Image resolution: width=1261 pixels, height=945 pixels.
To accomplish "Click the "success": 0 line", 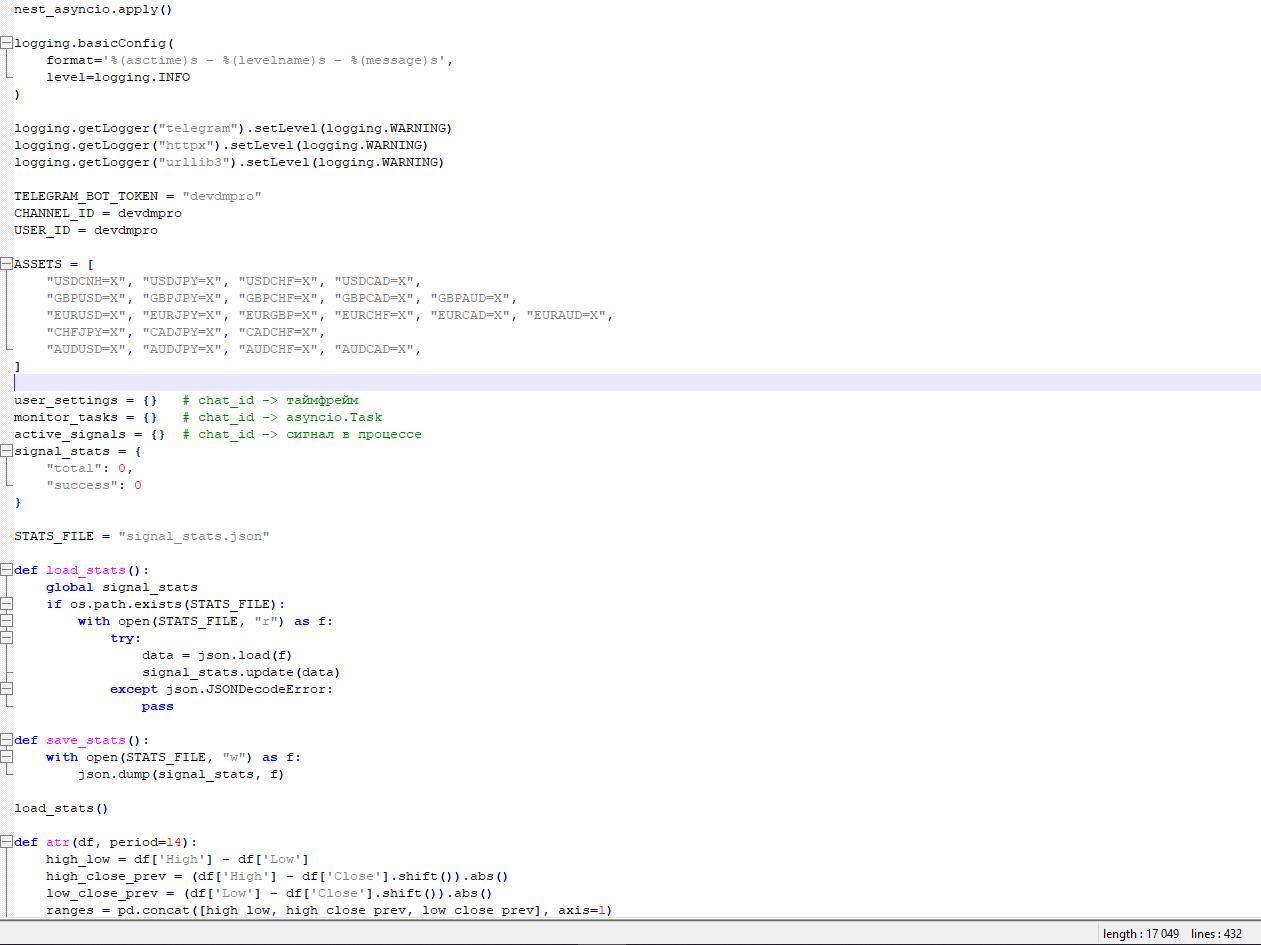I will tap(94, 485).
